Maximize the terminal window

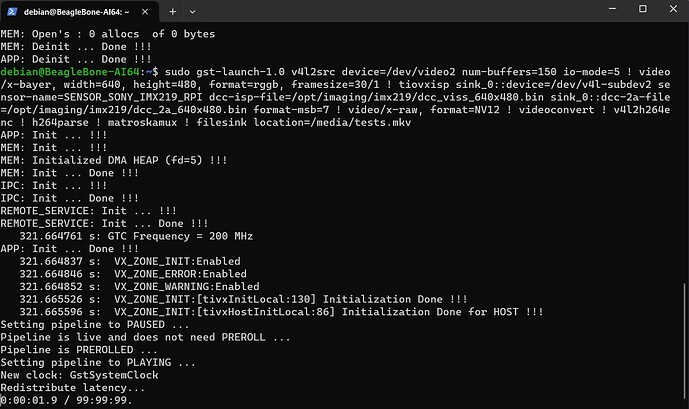point(642,9)
